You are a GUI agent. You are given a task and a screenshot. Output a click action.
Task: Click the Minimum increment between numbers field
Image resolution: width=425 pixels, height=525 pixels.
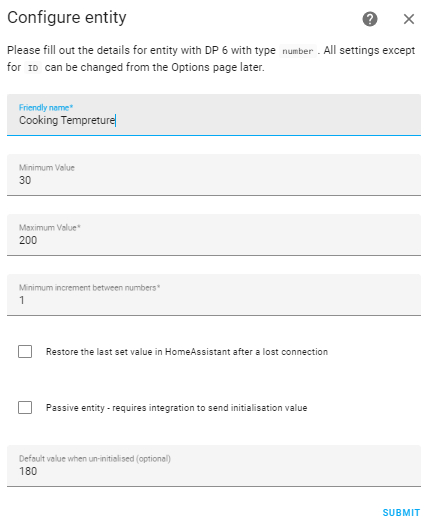pos(214,295)
